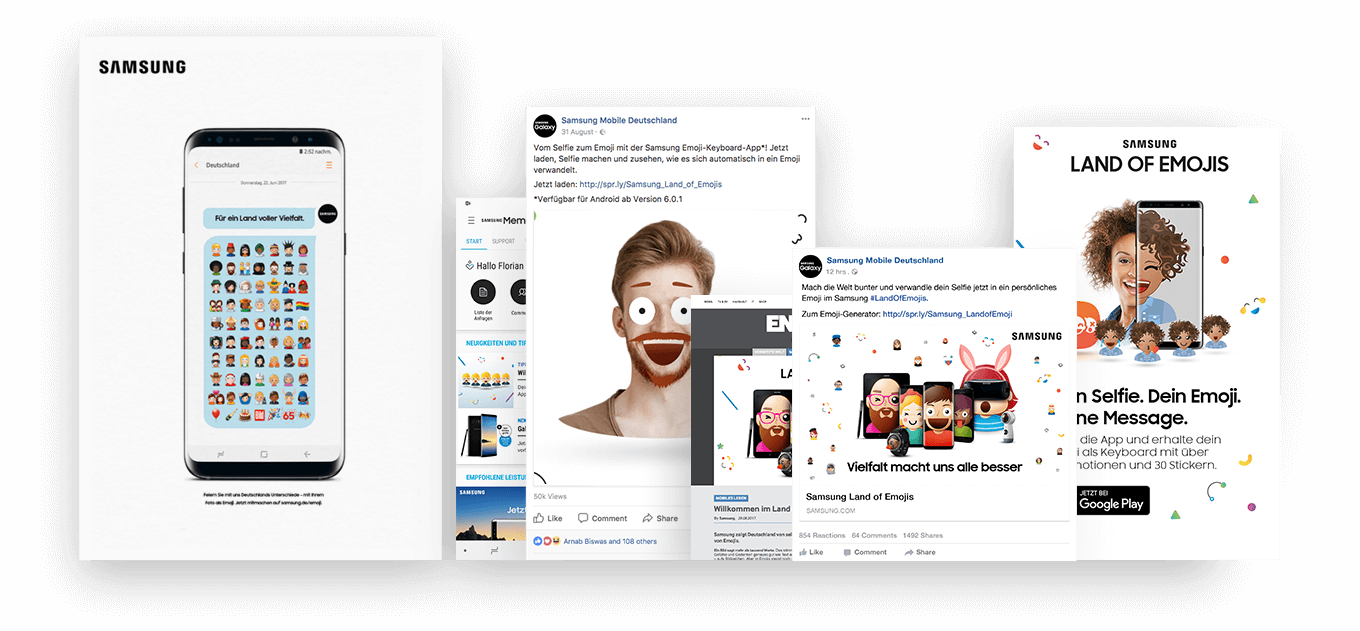Click 'Für ein Land voller Vielfalt.' chat bubble

coord(259,217)
